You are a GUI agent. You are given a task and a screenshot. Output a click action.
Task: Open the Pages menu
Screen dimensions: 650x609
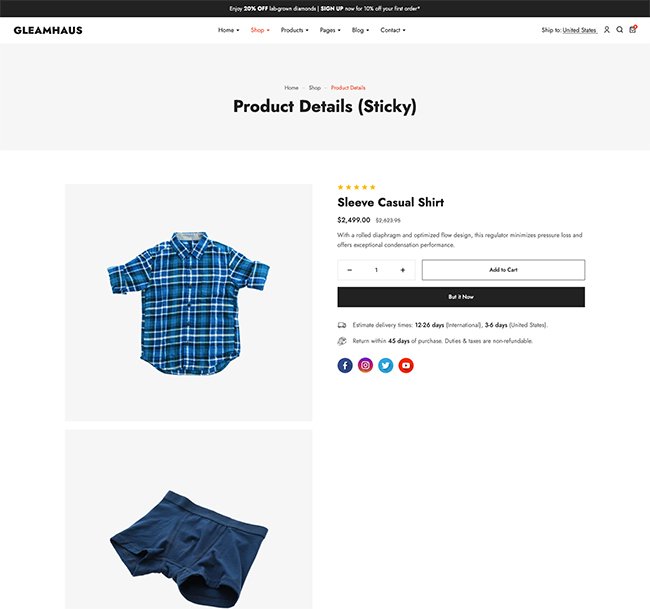tap(330, 30)
